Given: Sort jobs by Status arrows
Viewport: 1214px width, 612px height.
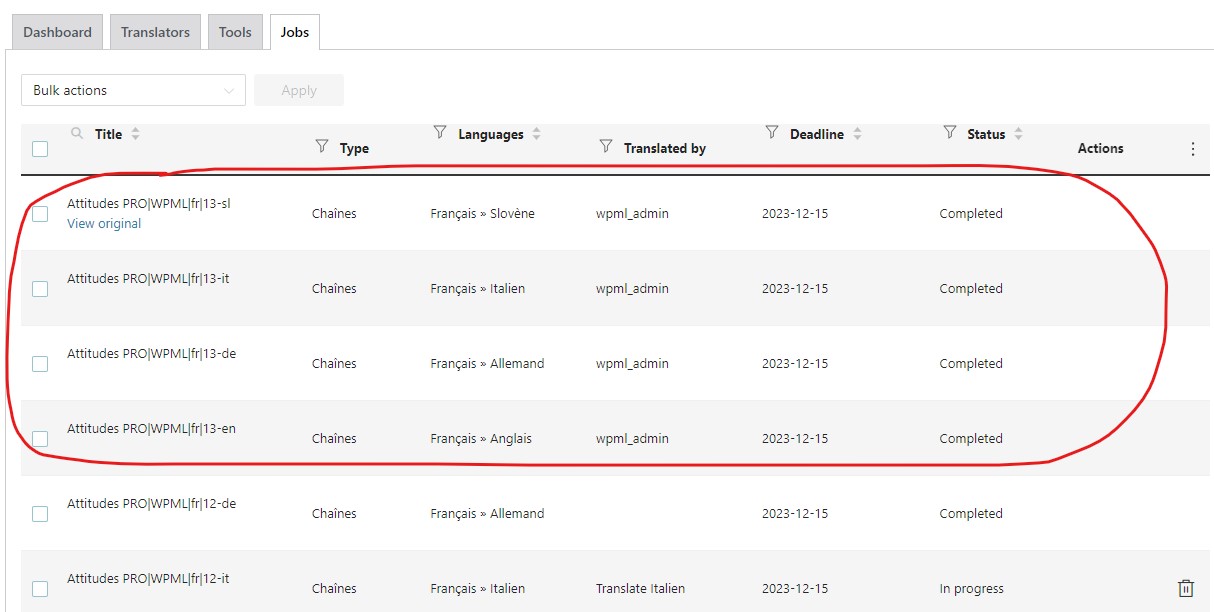Looking at the screenshot, I should pos(1018,134).
